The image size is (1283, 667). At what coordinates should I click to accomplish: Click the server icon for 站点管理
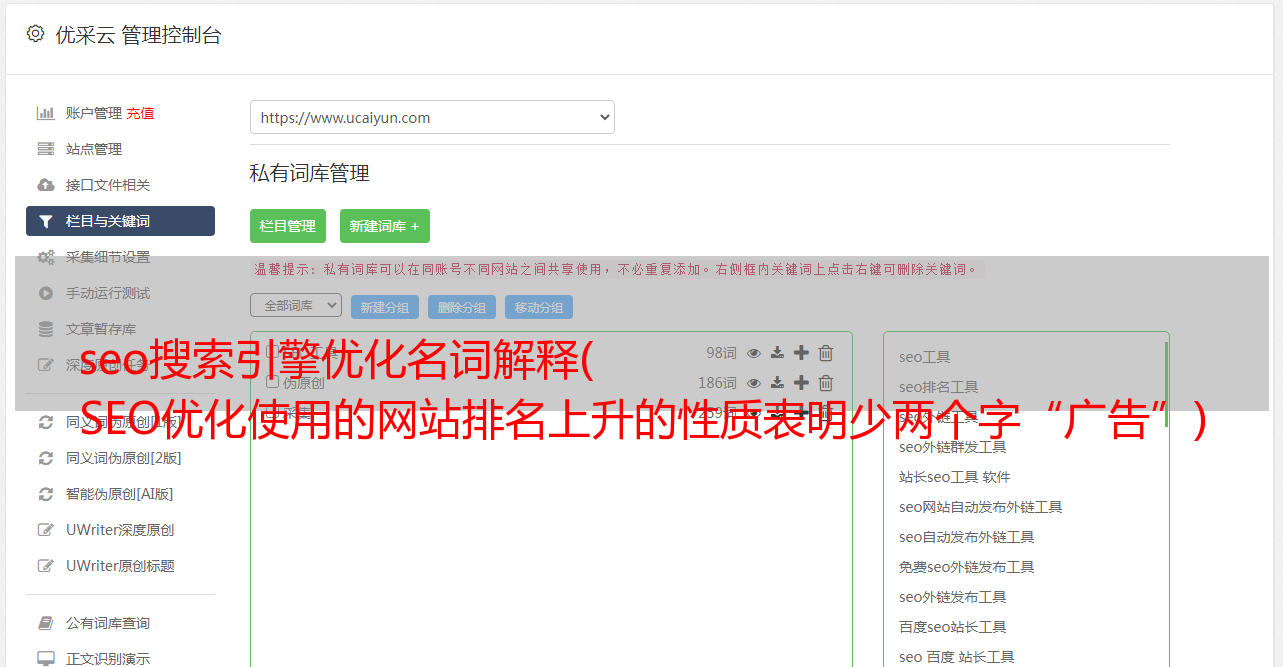coord(45,149)
